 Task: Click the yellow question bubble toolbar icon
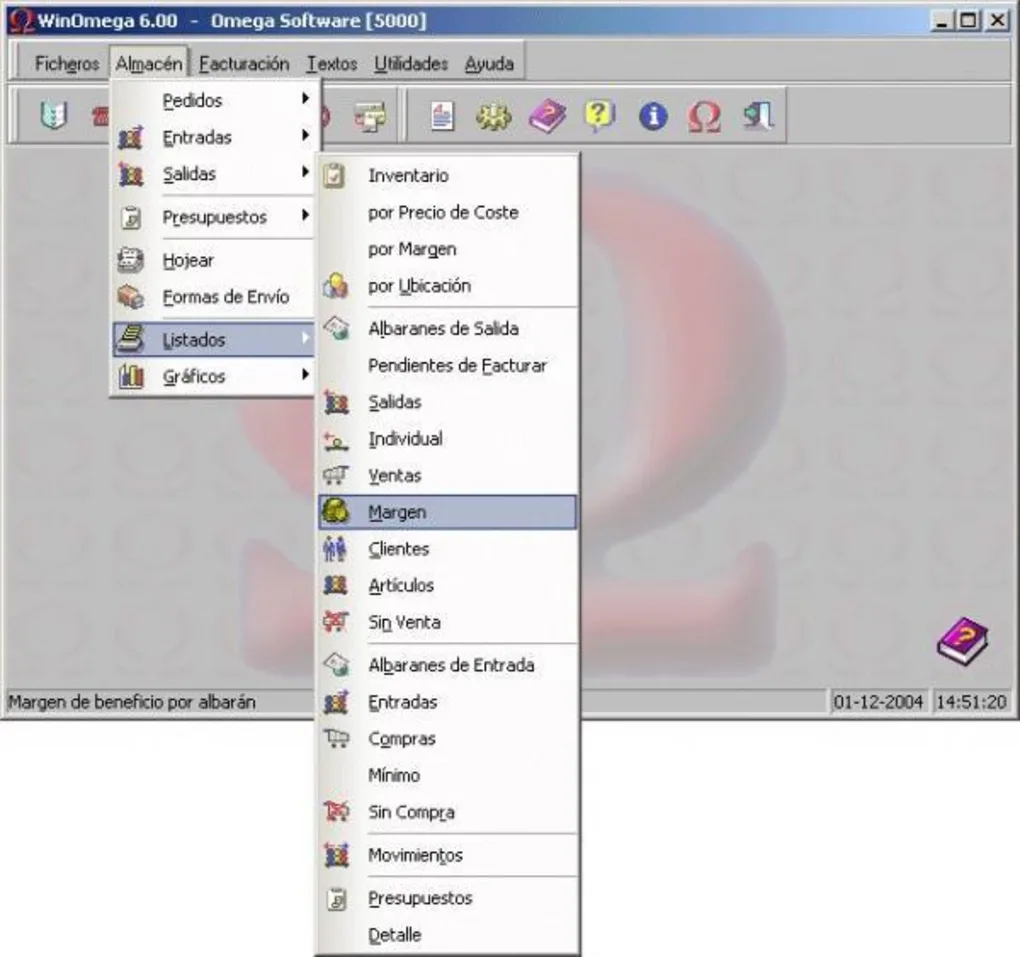pyautogui.click(x=599, y=116)
